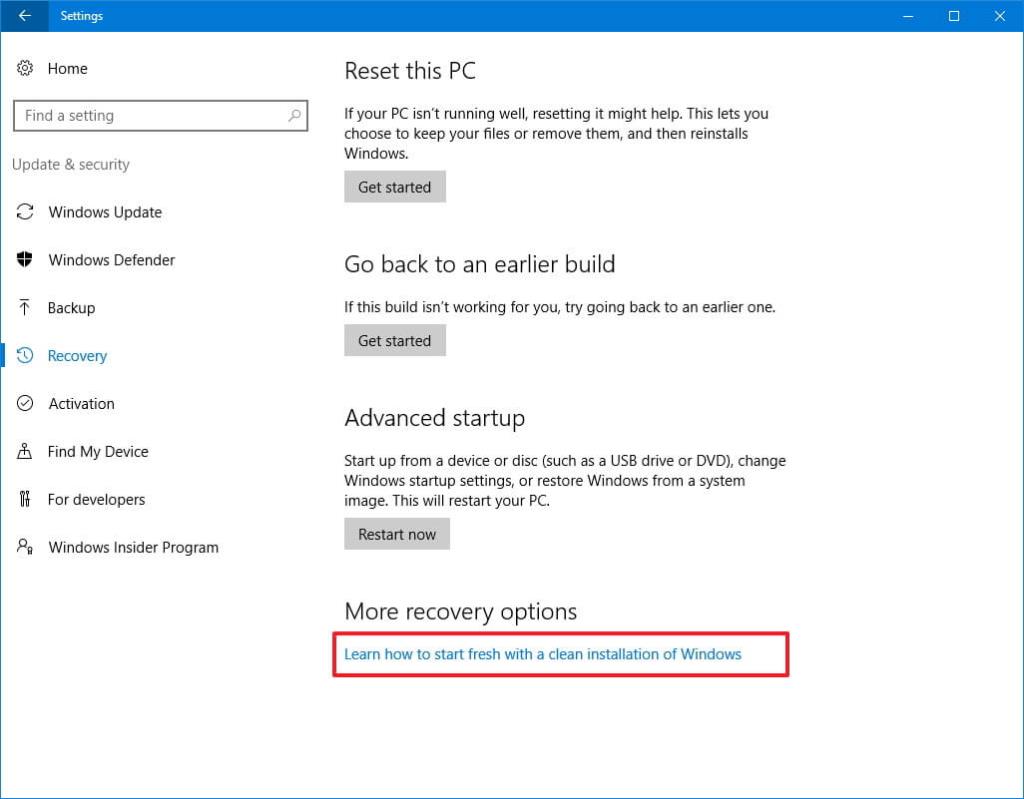Click Go back to an earlier build heading
This screenshot has height=799, width=1024.
[x=480, y=264]
